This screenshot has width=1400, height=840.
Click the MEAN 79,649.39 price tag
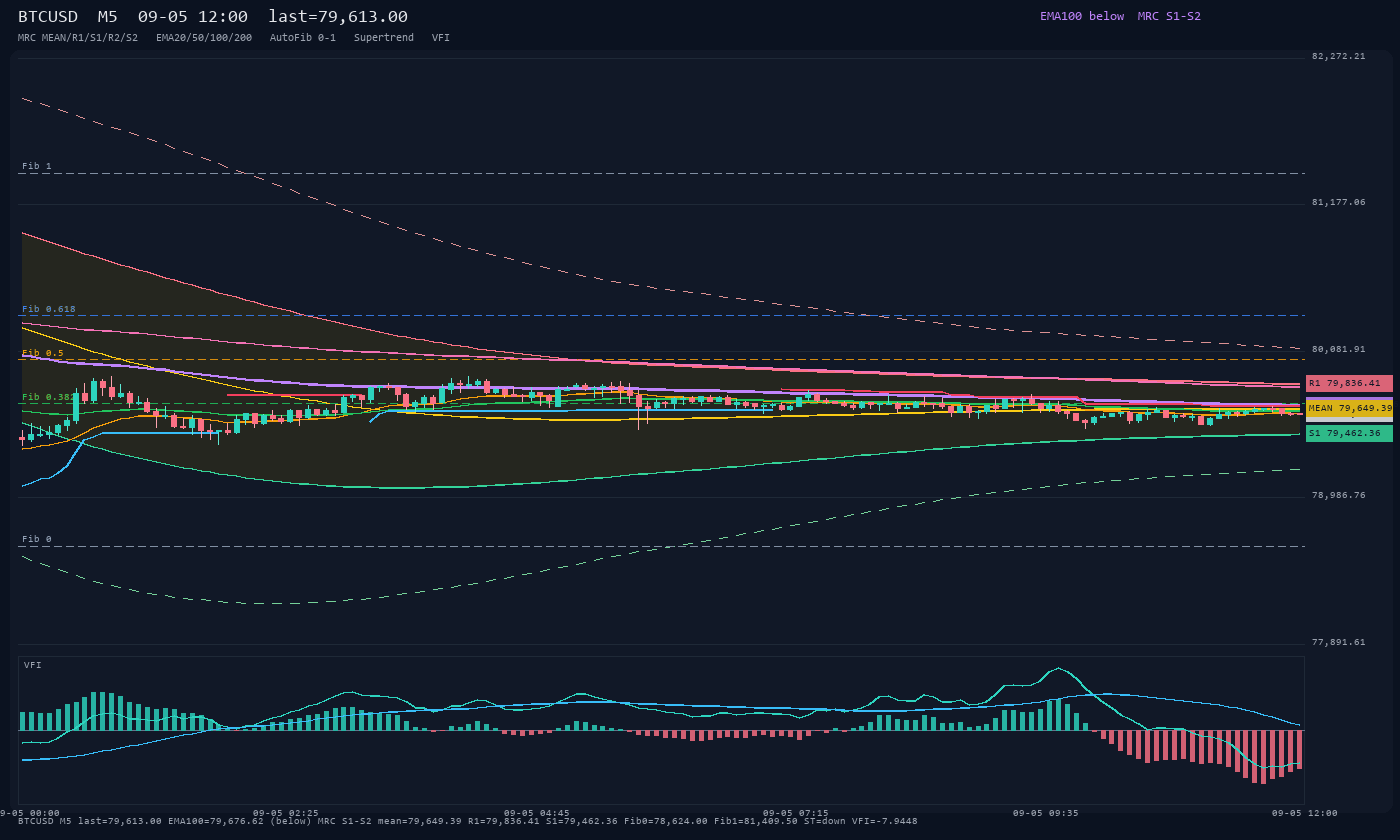(1349, 408)
